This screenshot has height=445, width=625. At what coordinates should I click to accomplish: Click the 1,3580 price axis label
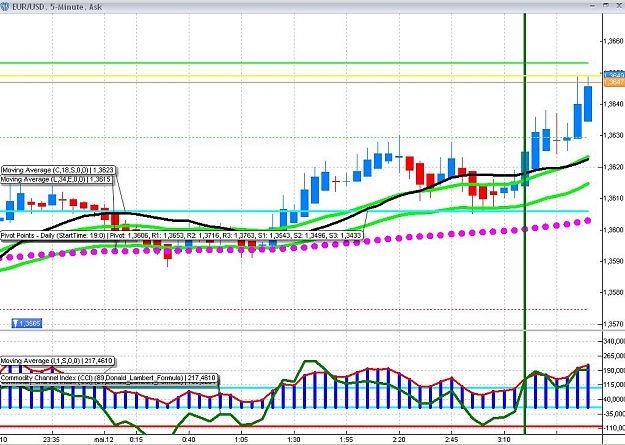613,293
